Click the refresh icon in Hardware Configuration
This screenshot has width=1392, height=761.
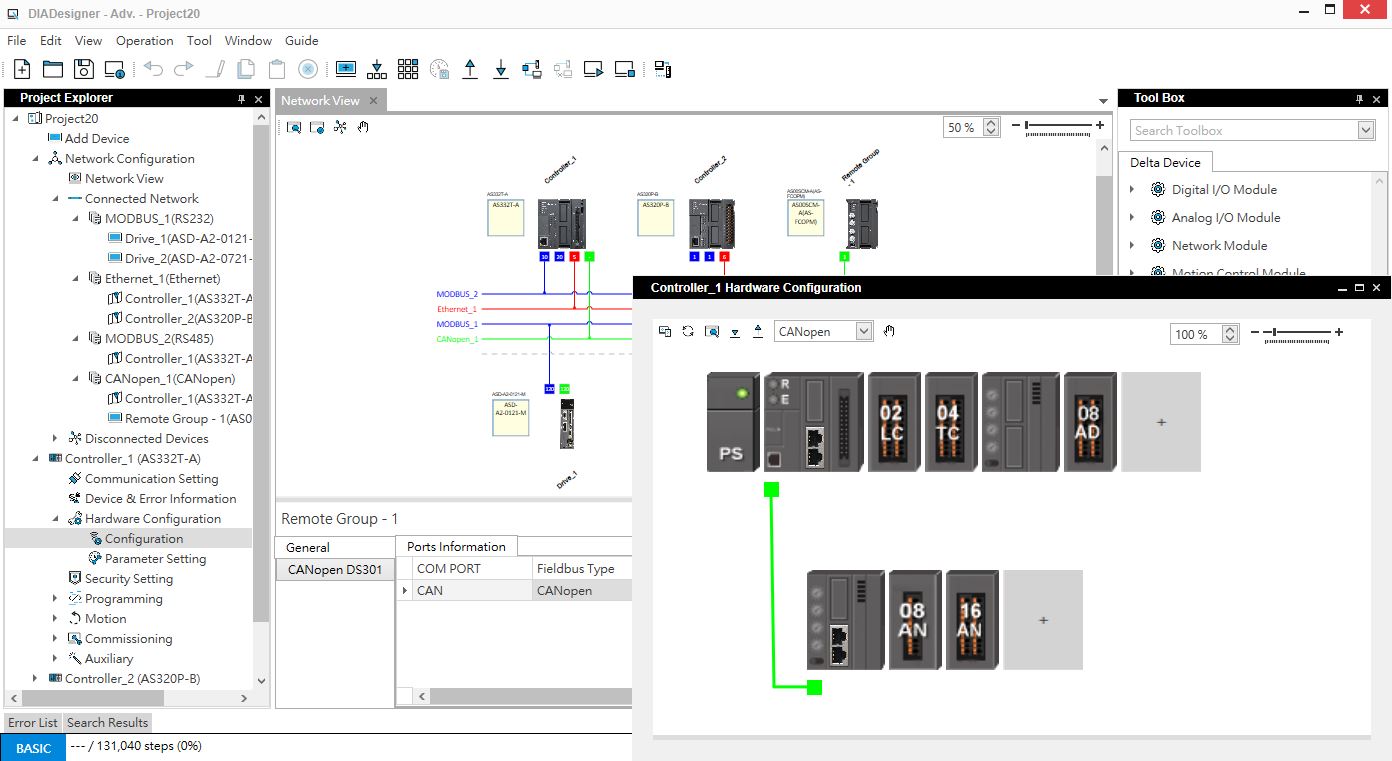coord(688,332)
